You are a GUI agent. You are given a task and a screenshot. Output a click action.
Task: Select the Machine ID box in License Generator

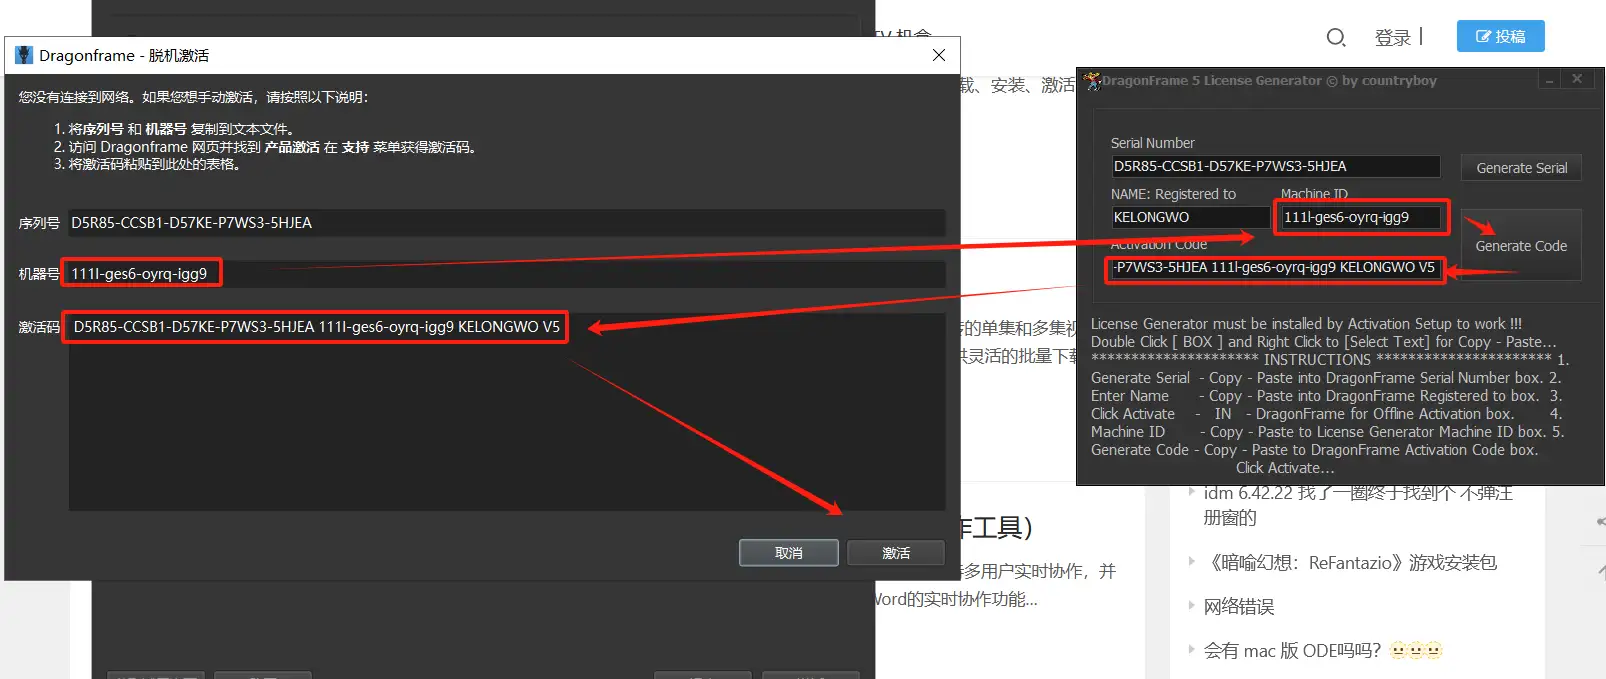(1360, 217)
